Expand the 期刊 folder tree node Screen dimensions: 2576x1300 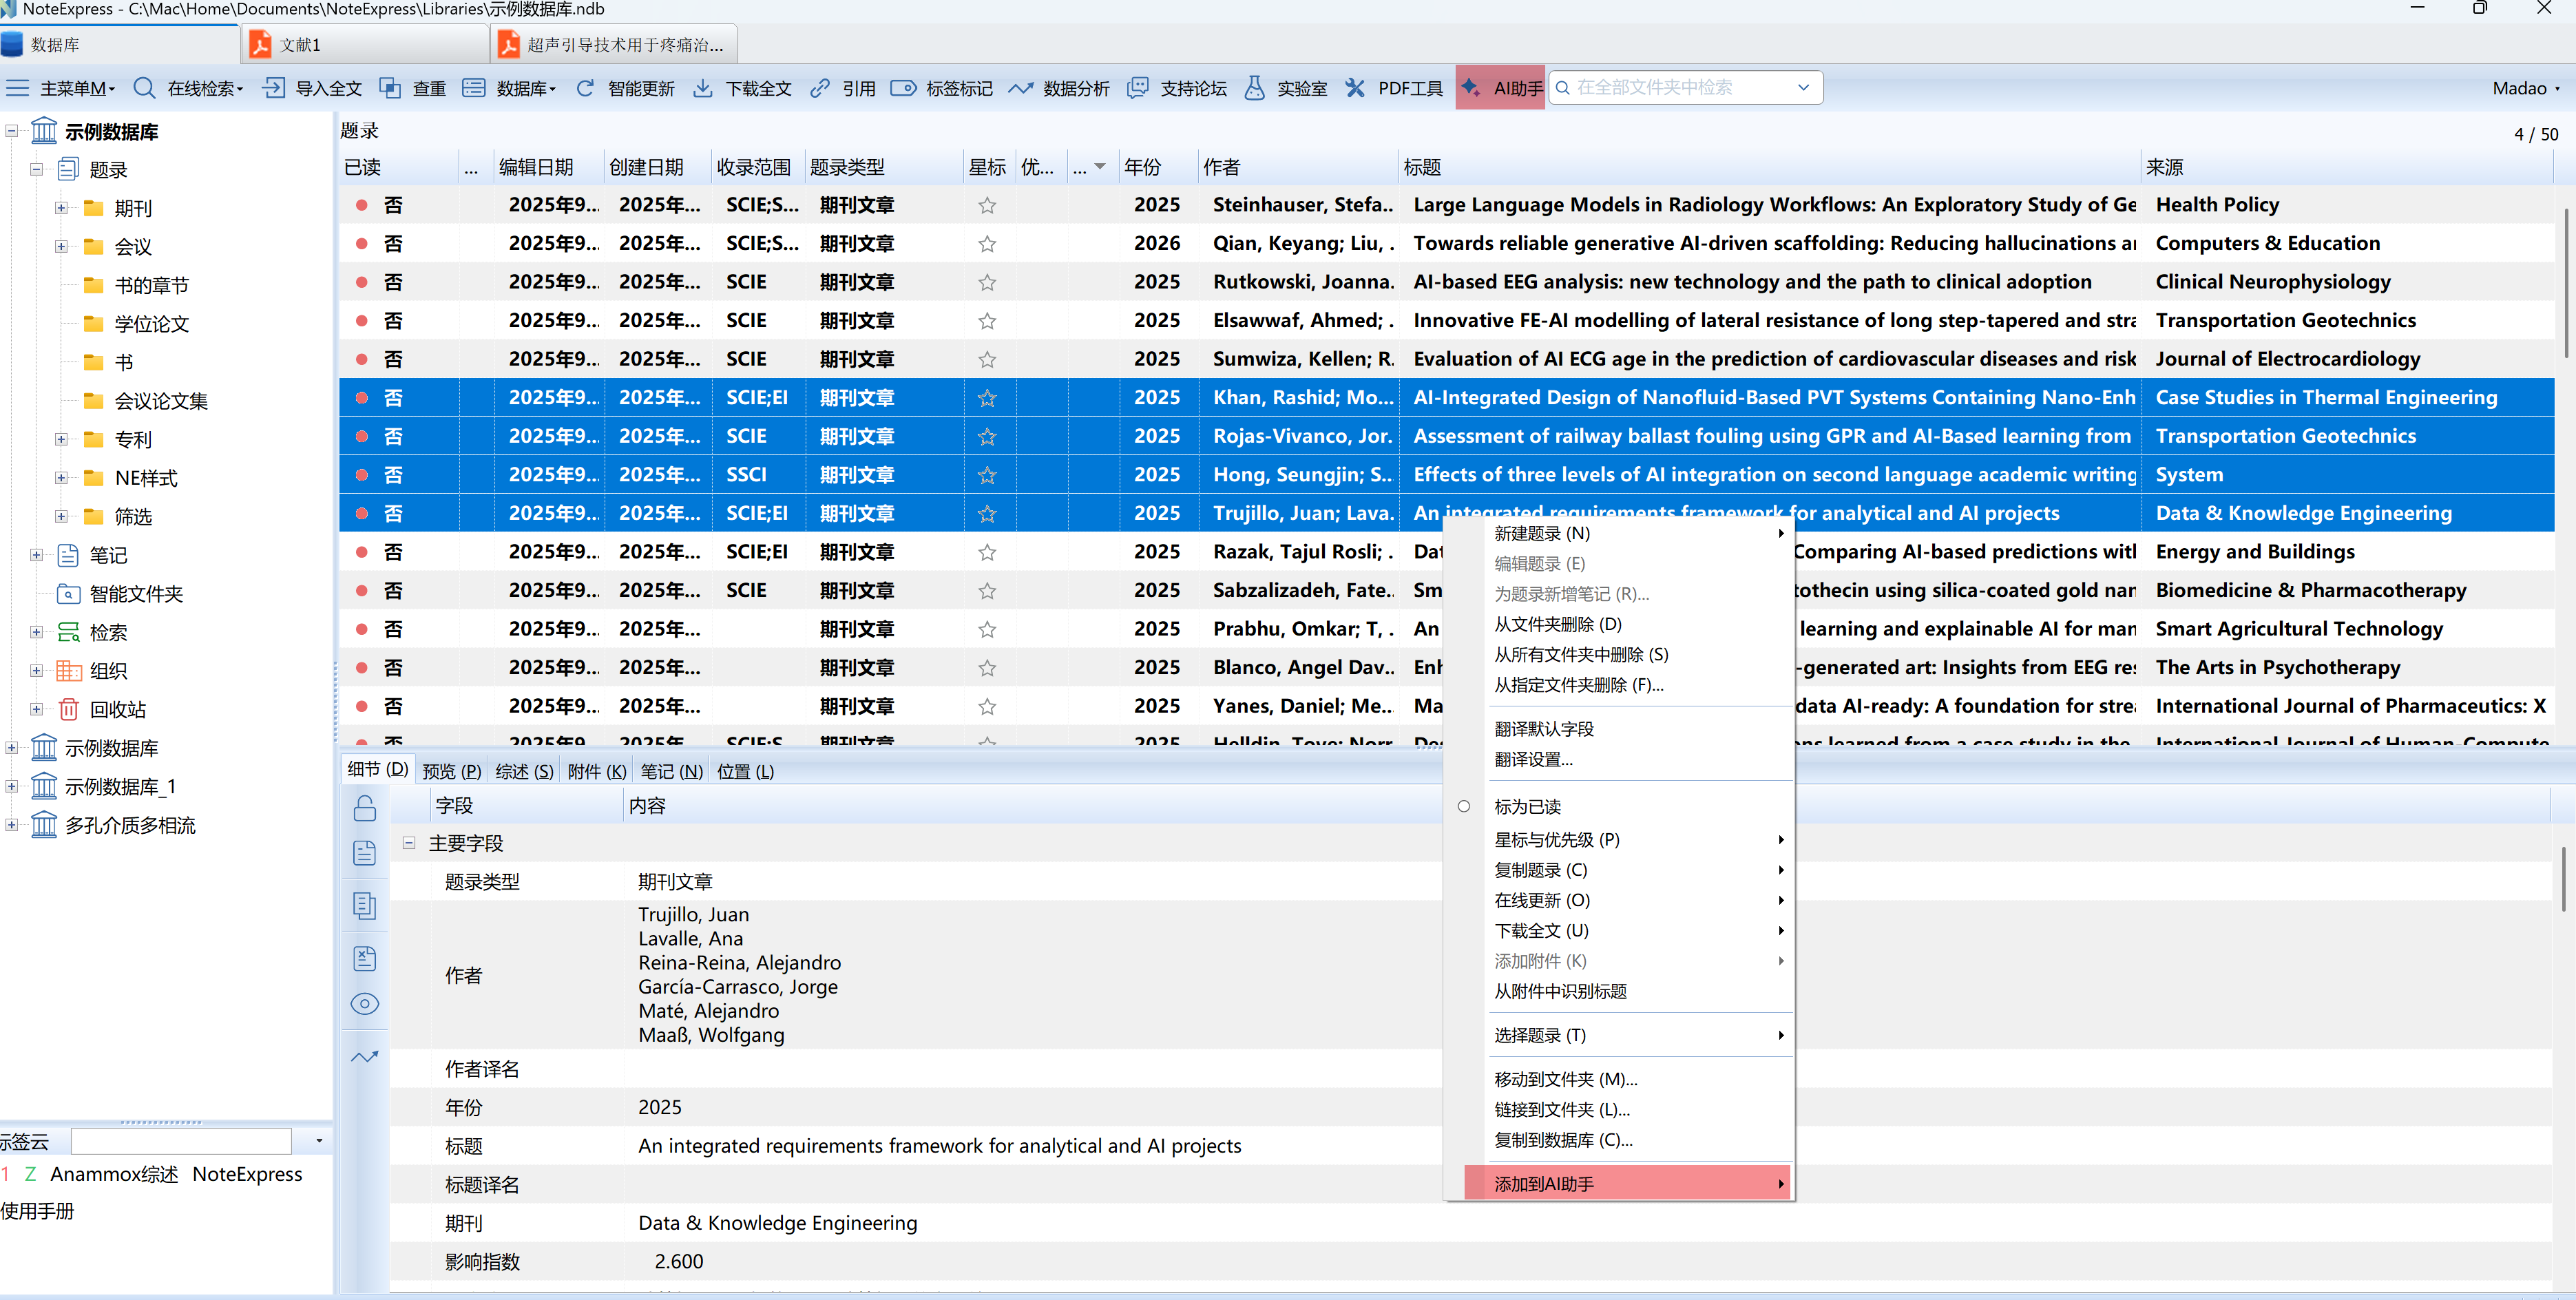coord(61,208)
